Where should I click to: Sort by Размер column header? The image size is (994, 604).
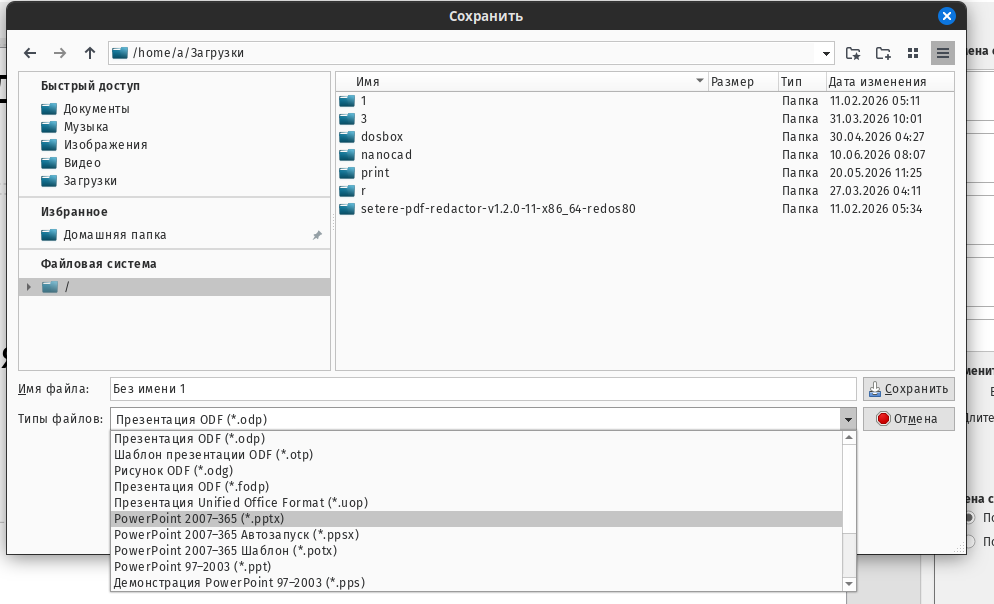(x=743, y=82)
